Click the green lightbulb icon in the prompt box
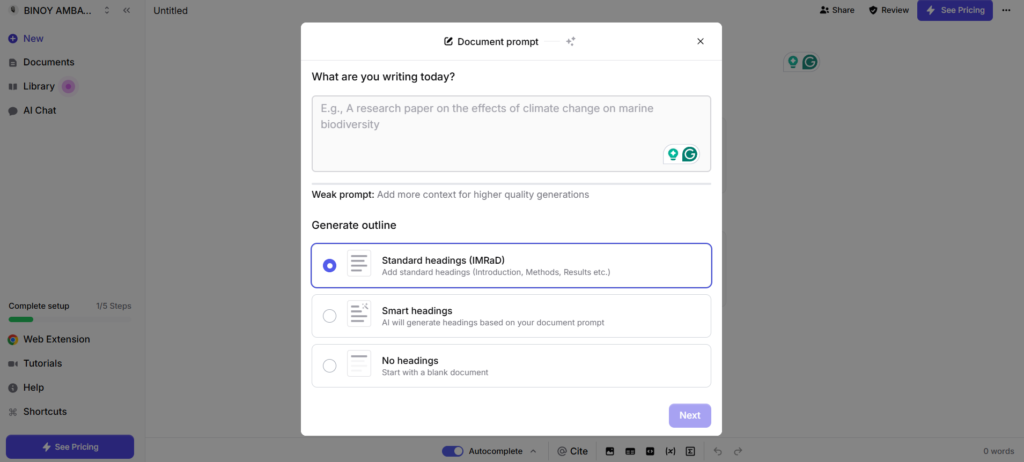The image size is (1024, 462). 673,154
